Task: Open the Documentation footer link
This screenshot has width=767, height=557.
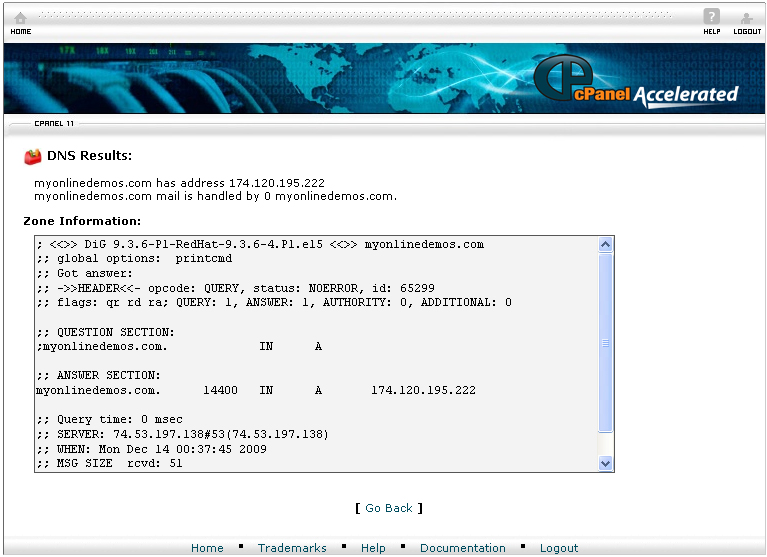Action: click(x=463, y=548)
